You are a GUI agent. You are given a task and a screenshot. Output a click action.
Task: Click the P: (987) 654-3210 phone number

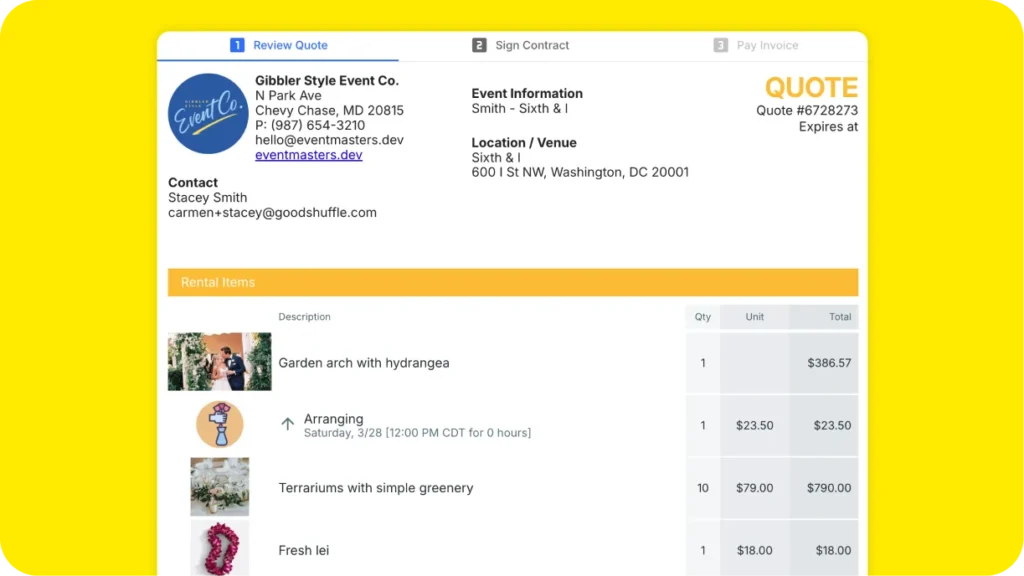tap(310, 125)
